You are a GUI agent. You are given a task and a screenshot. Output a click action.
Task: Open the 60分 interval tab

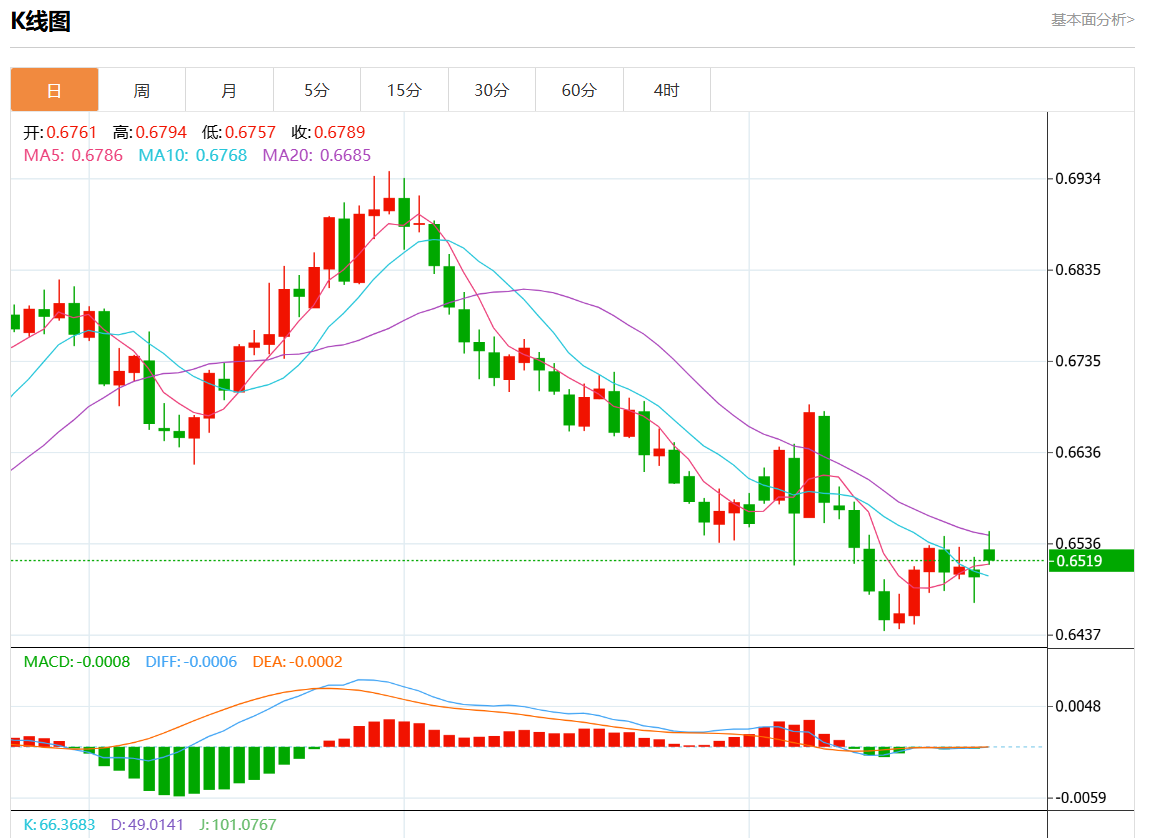[x=579, y=90]
